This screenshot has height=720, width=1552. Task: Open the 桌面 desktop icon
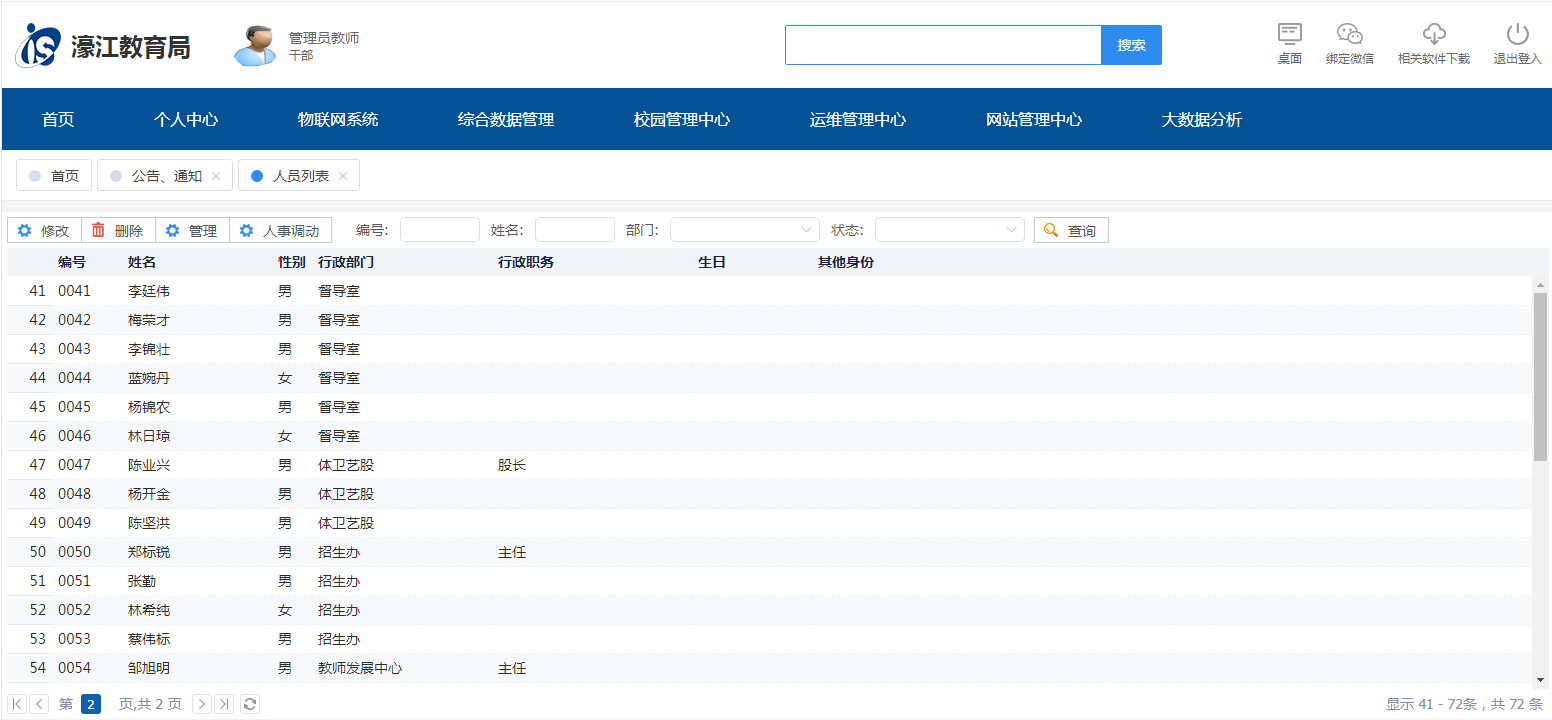[1290, 34]
